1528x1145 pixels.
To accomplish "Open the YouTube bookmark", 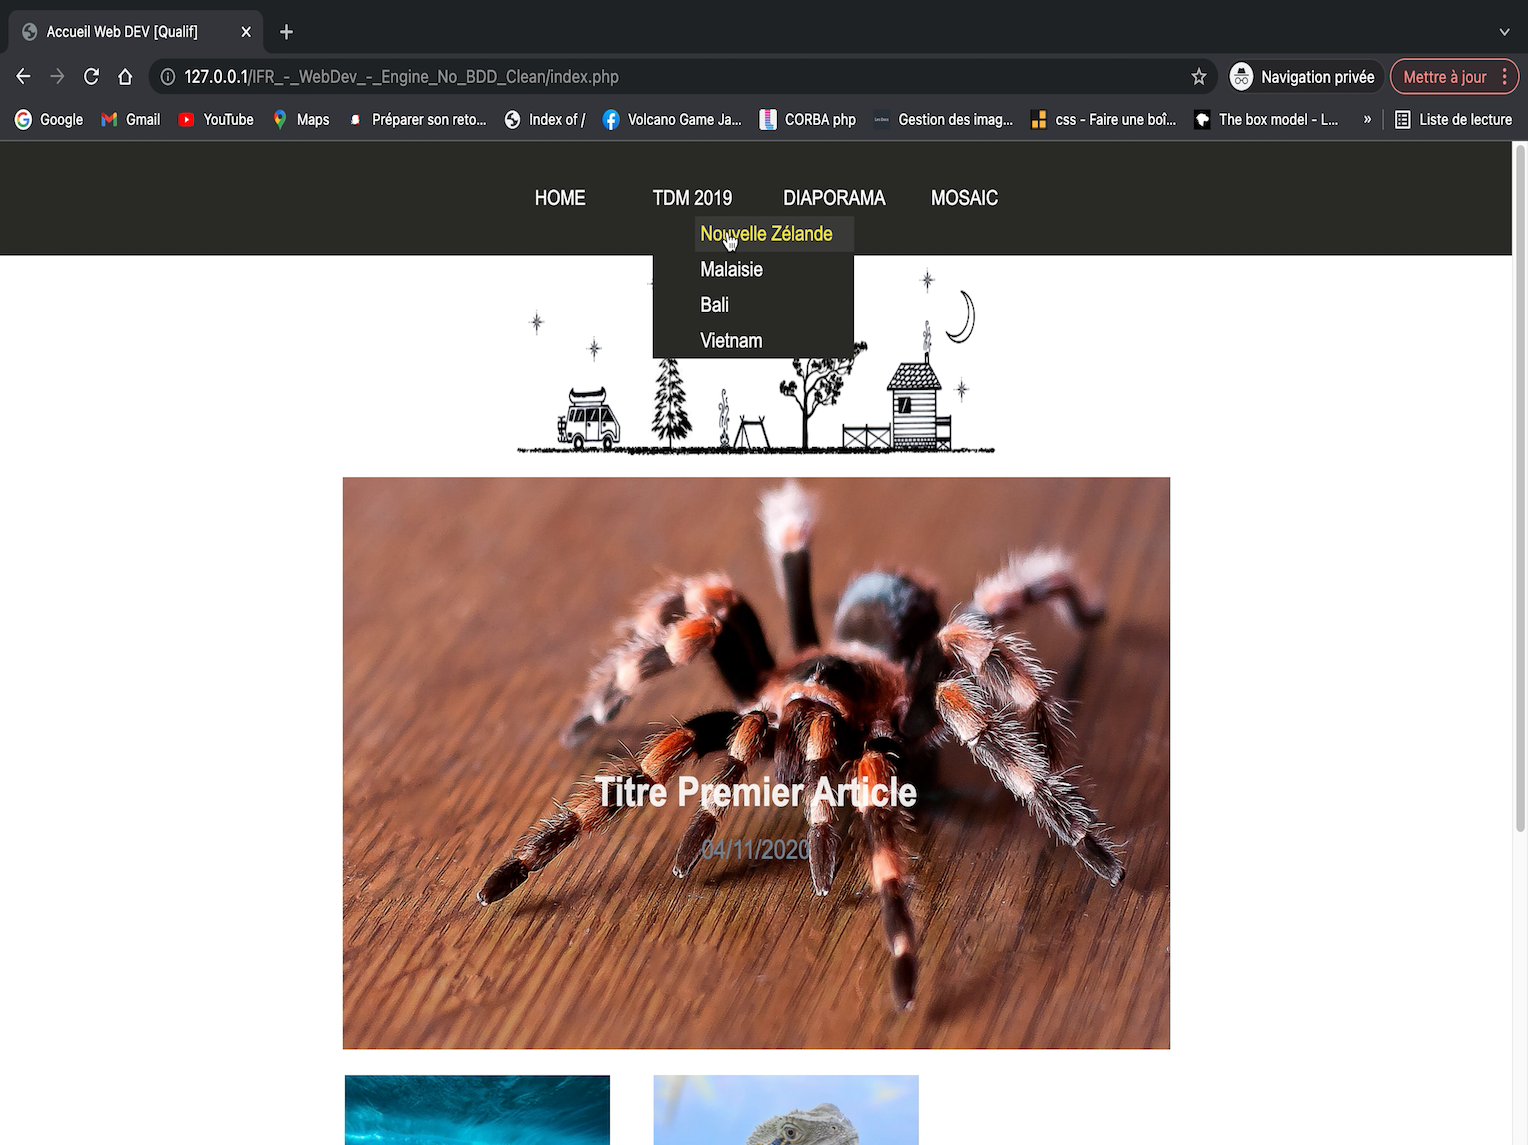I will pyautogui.click(x=216, y=120).
